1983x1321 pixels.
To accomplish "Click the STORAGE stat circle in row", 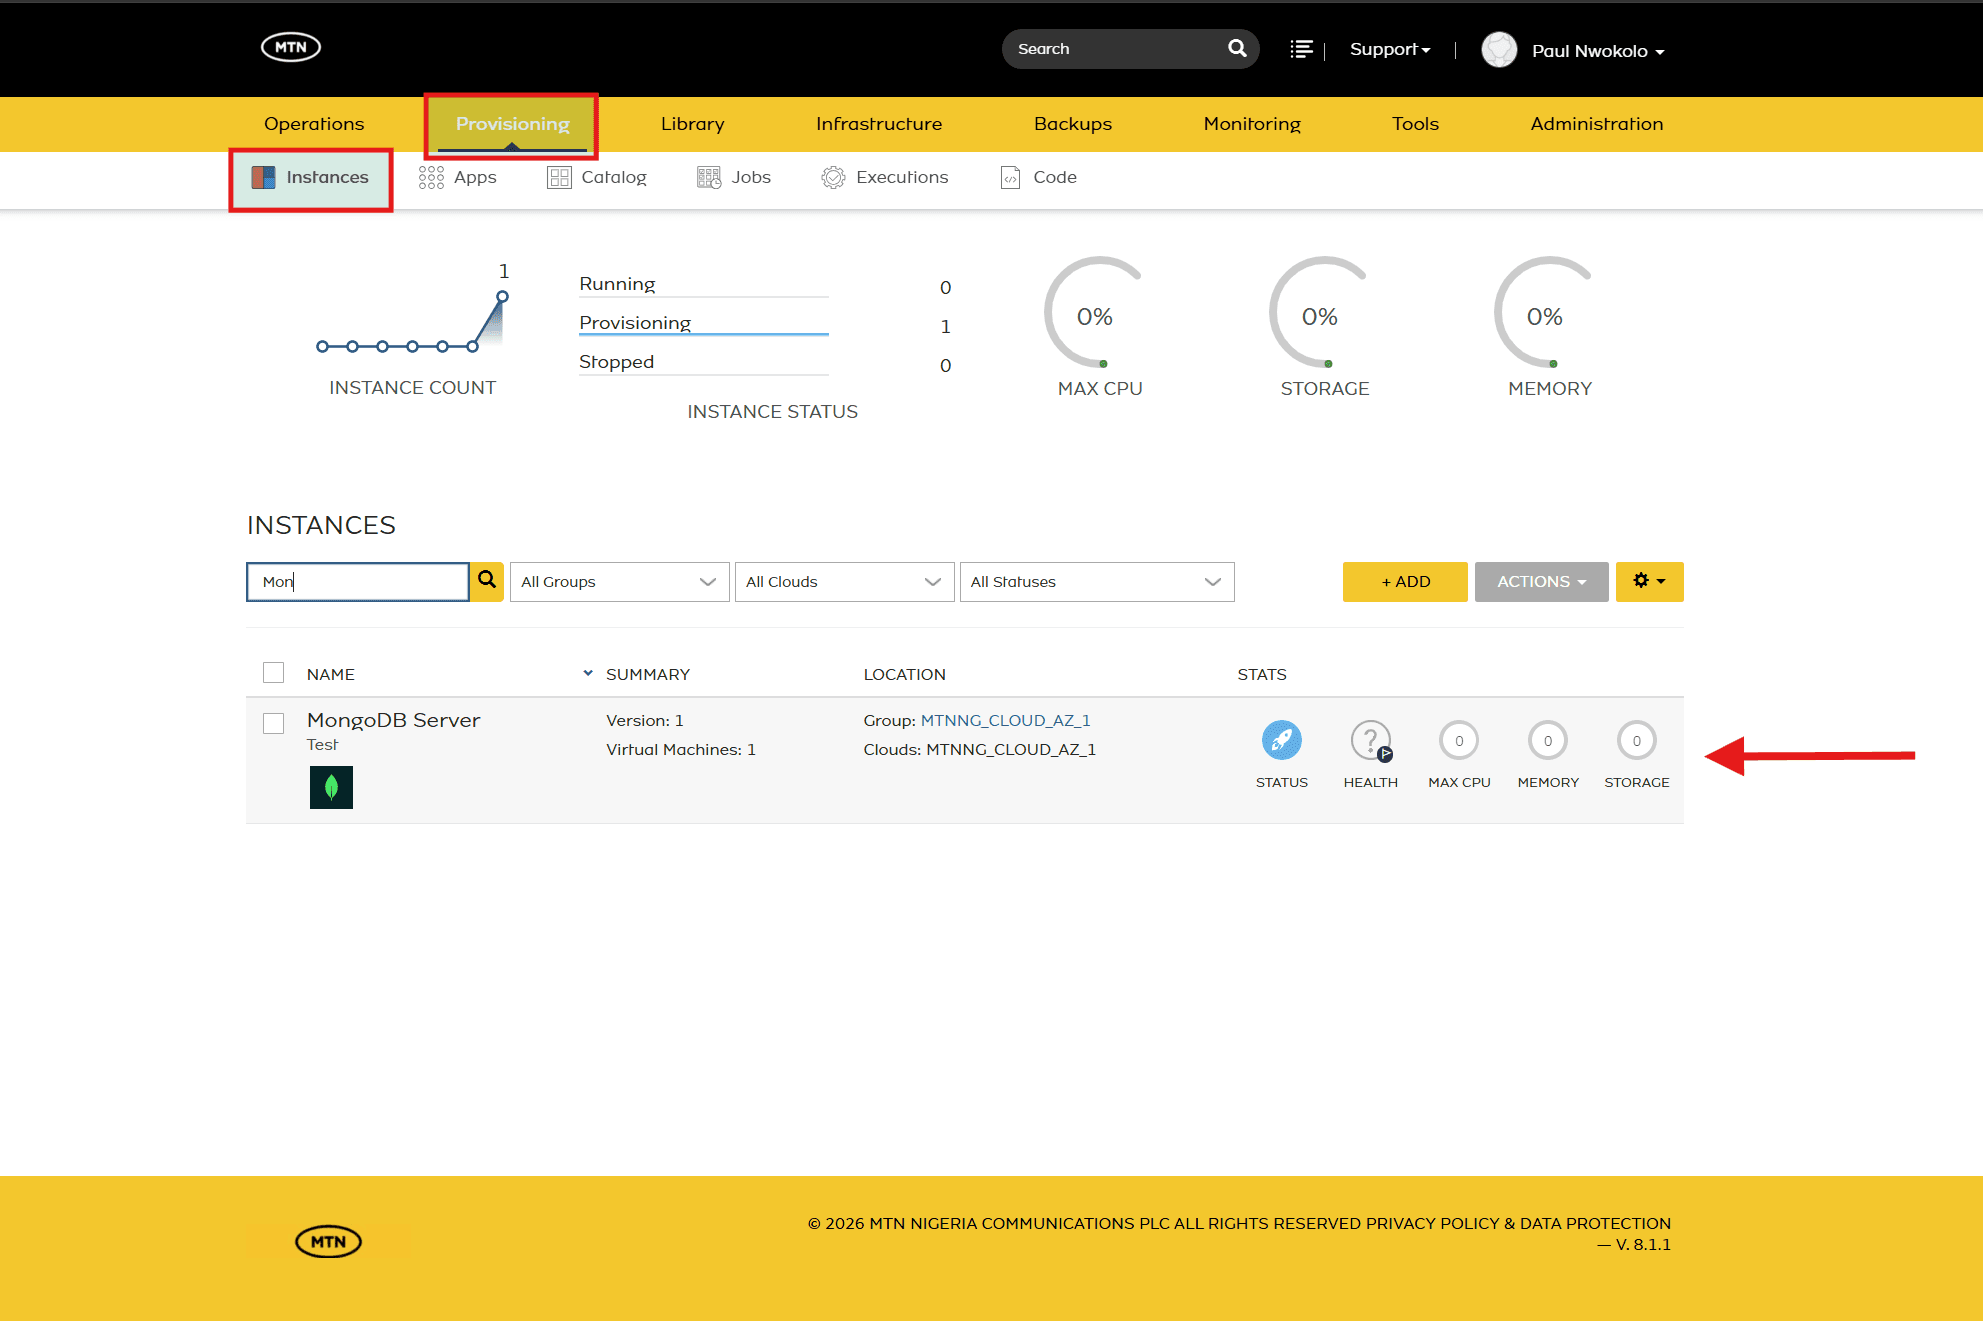I will [1637, 741].
